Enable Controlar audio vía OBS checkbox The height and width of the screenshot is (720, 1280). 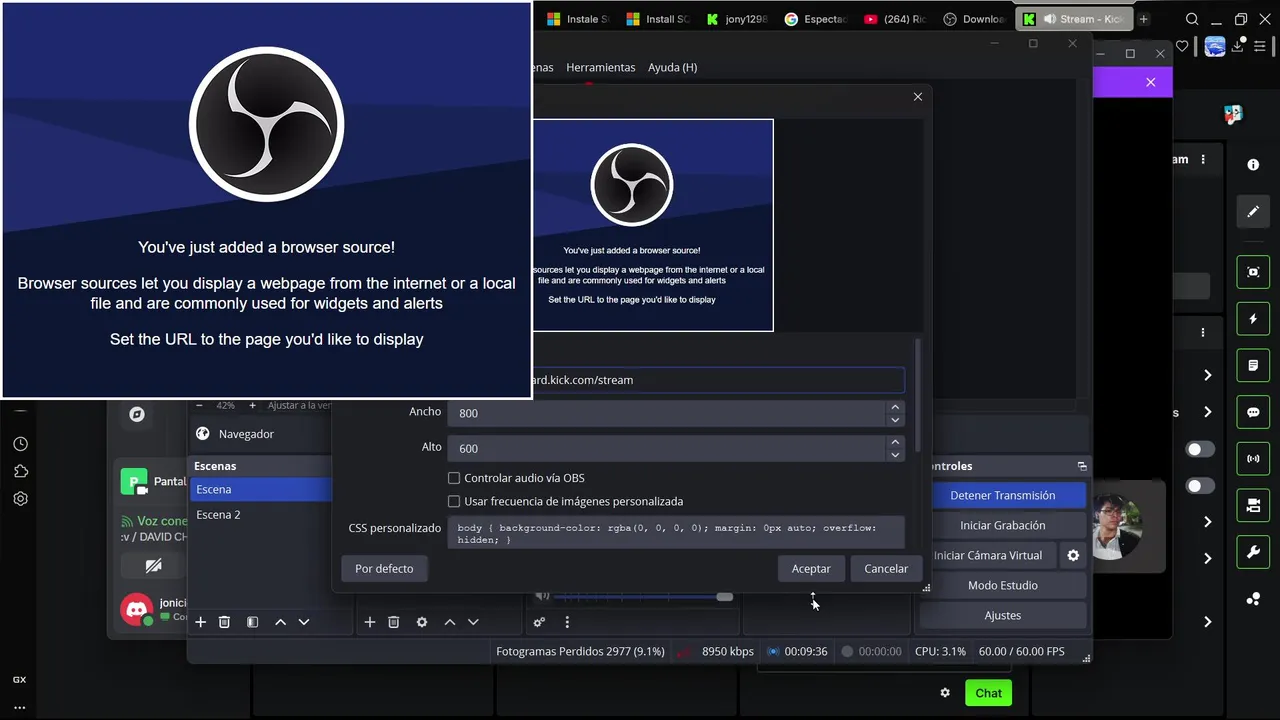pyautogui.click(x=454, y=478)
